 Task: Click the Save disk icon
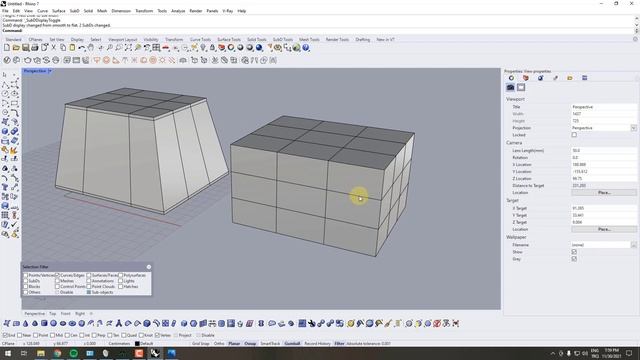pos(25,48)
